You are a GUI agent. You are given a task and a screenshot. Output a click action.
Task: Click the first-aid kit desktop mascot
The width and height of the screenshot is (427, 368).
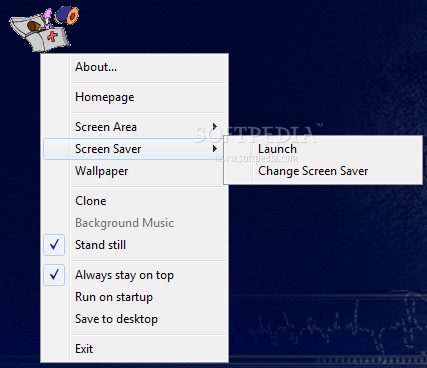pos(43,29)
